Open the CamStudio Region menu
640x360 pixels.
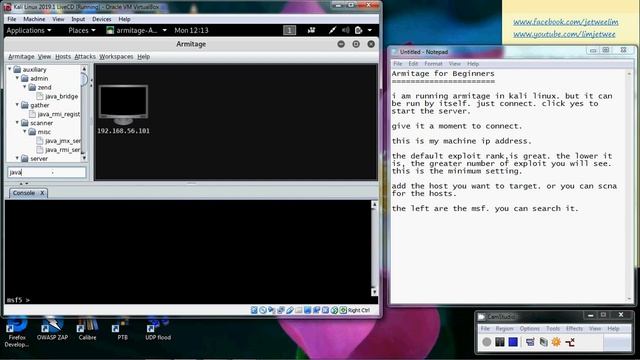tap(504, 329)
